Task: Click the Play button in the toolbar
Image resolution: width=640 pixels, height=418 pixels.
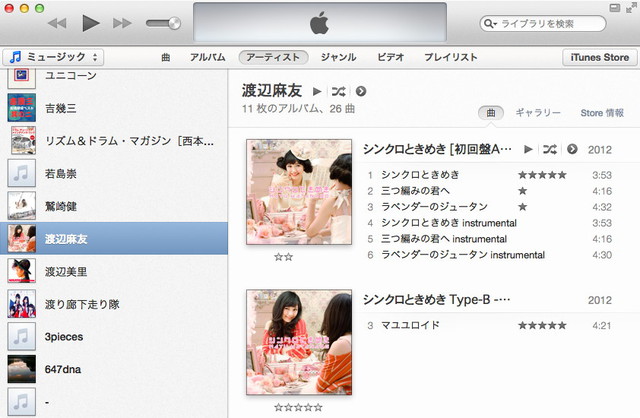Action: pyautogui.click(x=91, y=23)
